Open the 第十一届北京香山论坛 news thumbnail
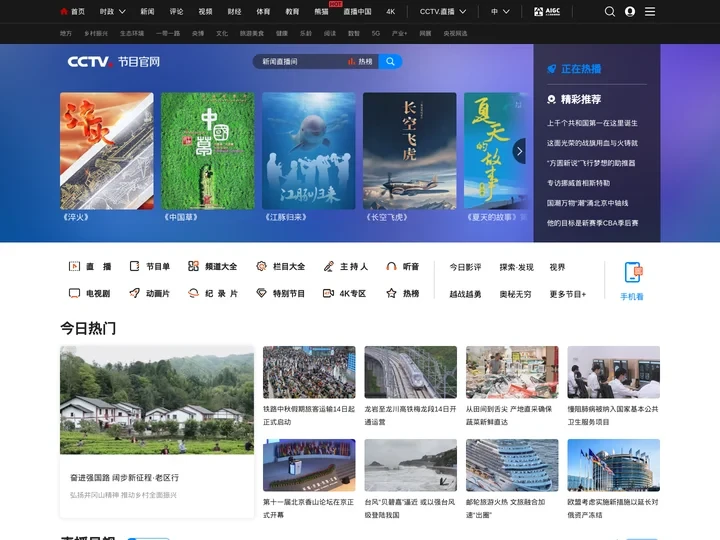Viewport: 720px width, 540px height. tap(309, 465)
